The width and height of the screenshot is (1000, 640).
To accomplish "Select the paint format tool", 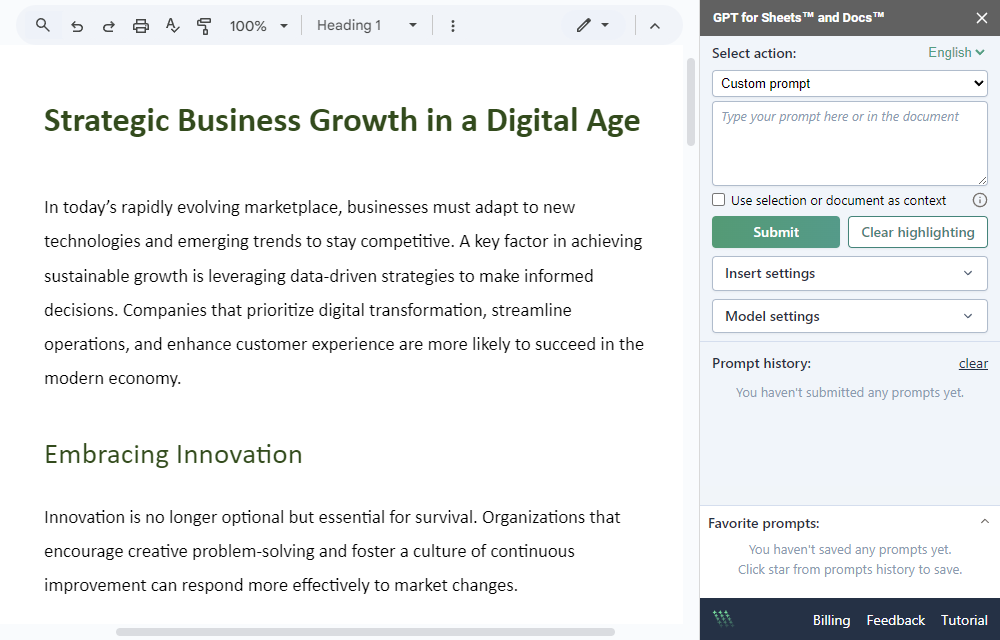I will (203, 24).
